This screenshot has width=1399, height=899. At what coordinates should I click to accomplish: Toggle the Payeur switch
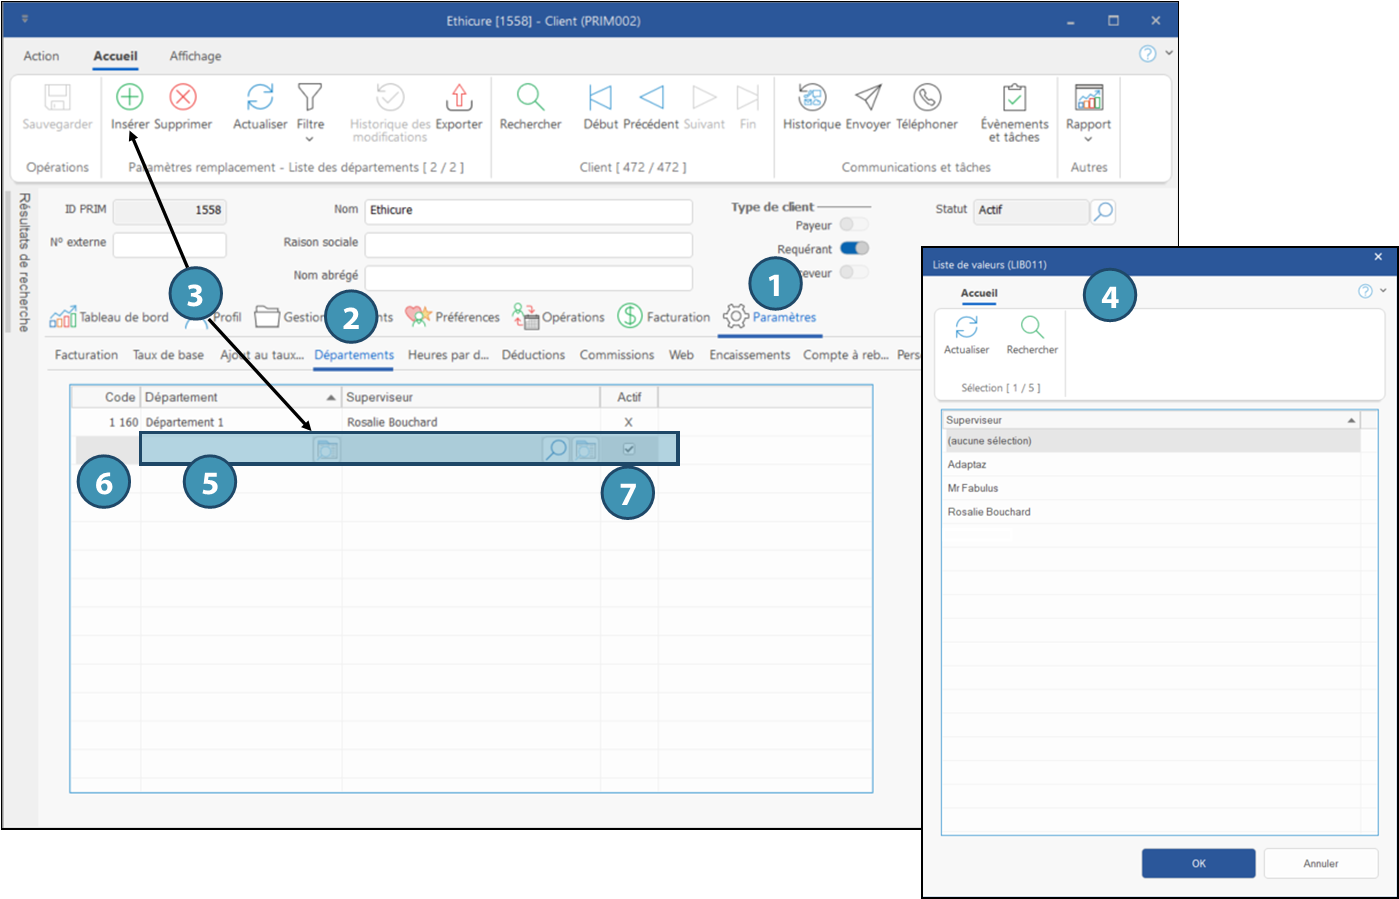point(854,225)
